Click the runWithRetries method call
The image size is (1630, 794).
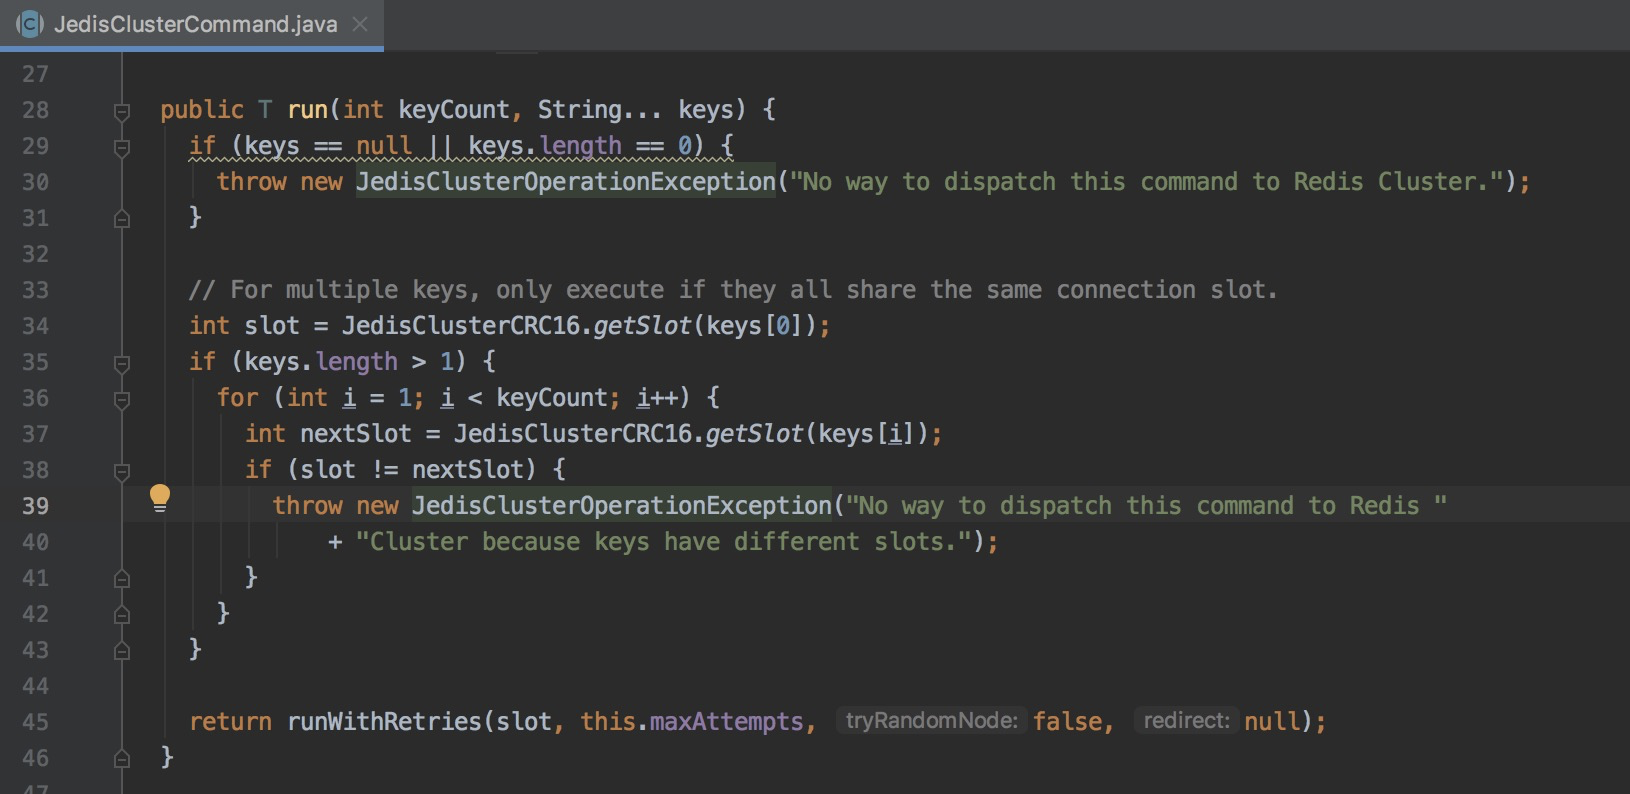[x=385, y=721]
